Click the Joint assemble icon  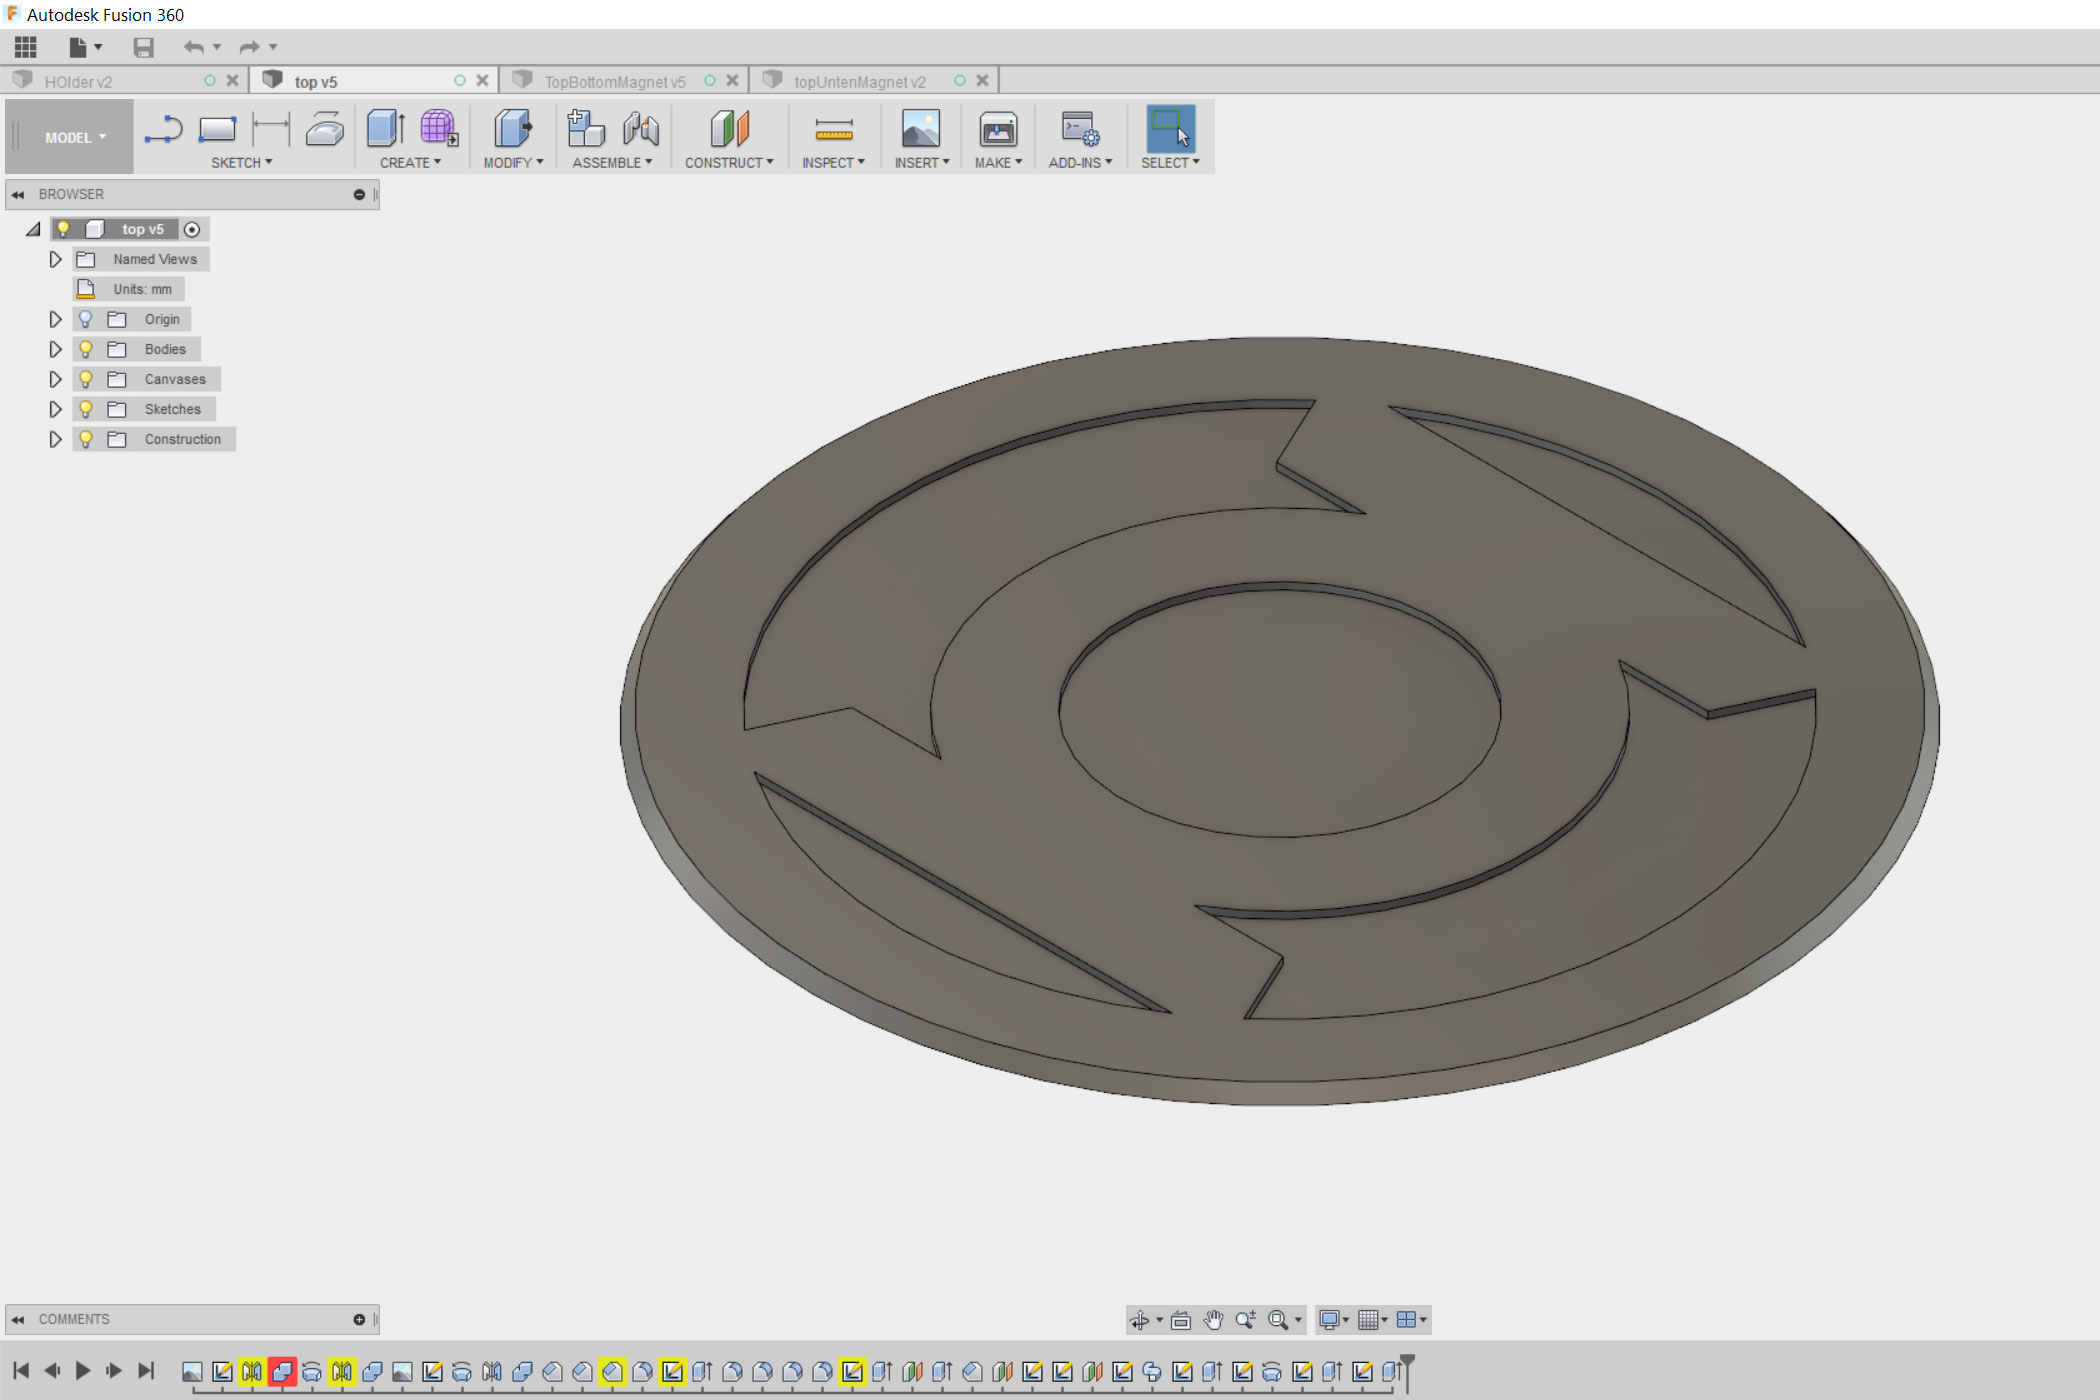[641, 130]
